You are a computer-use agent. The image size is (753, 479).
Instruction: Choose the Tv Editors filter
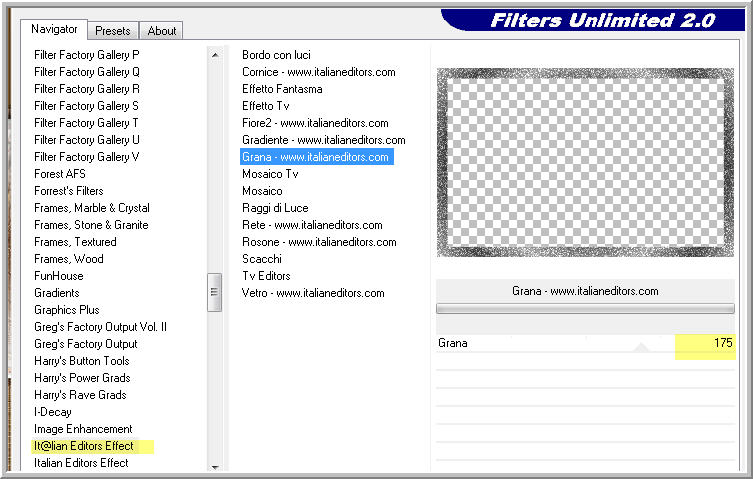tap(266, 276)
